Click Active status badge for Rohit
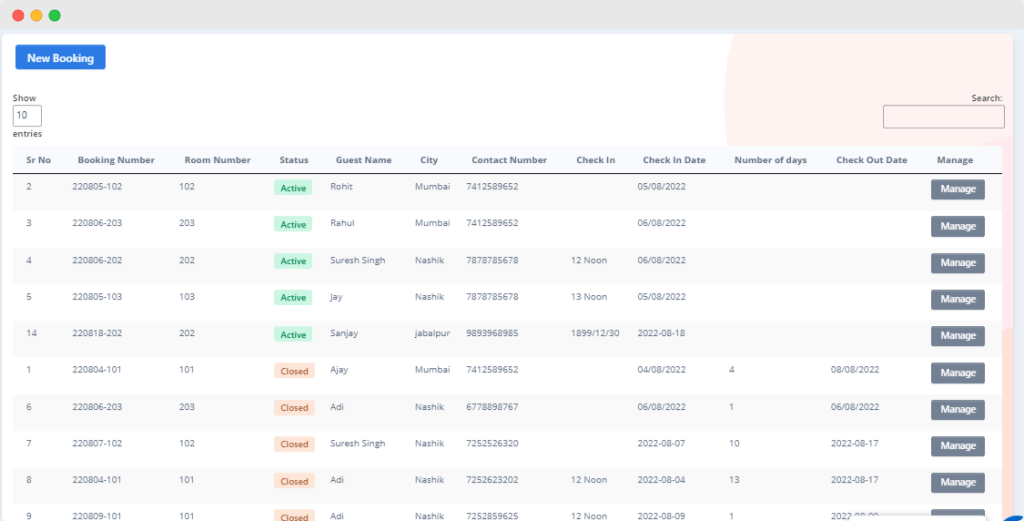Viewport: 1024px width, 521px height. [293, 188]
